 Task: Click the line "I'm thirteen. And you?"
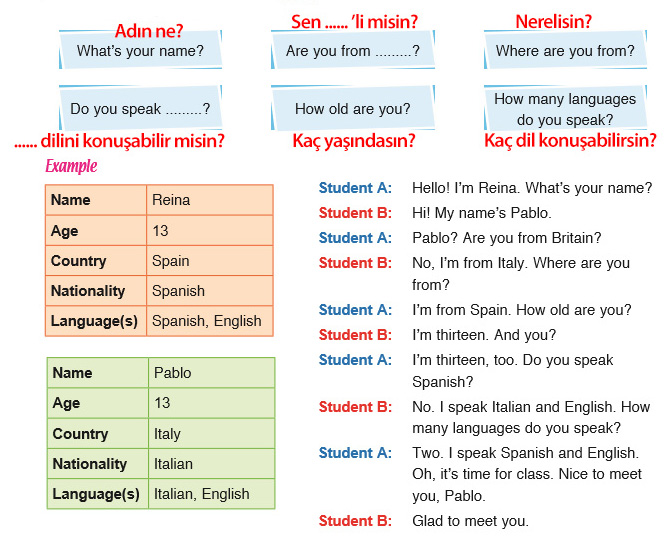[x=484, y=335]
